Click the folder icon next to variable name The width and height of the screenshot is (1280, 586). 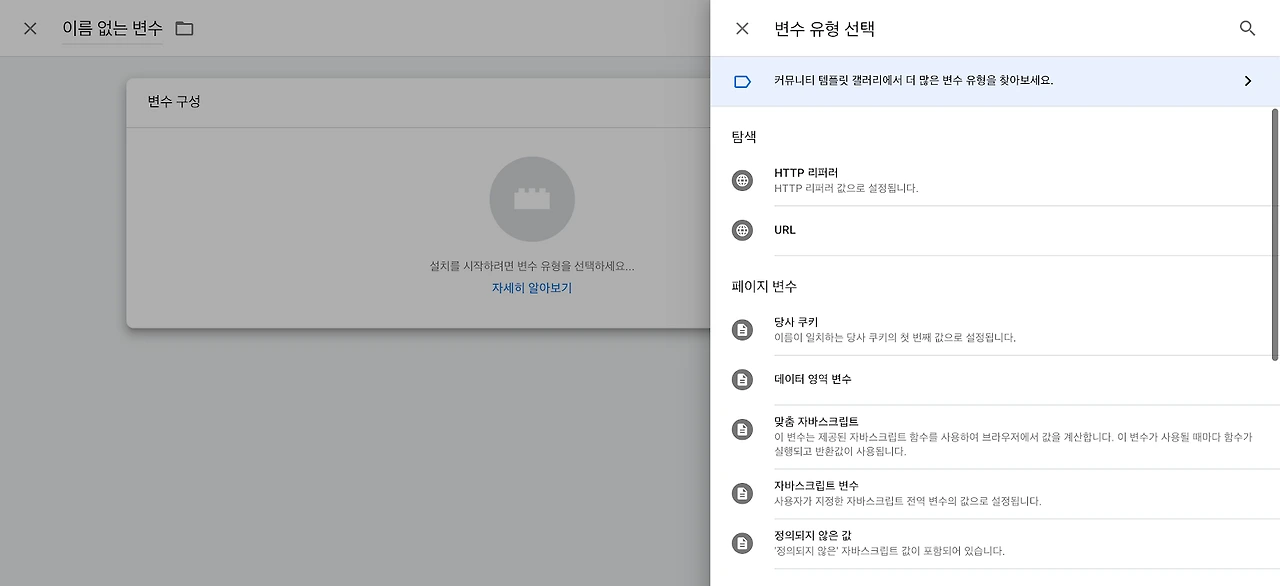184,29
